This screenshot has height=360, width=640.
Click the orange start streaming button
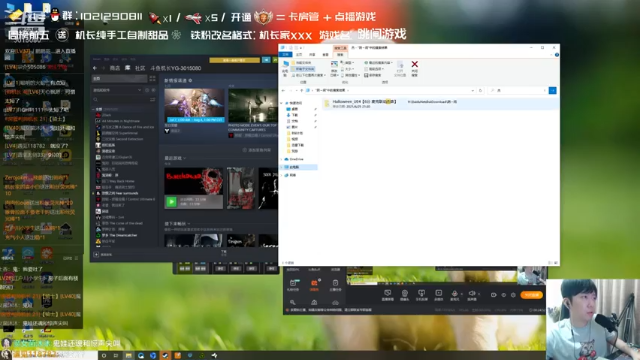tap(531, 295)
